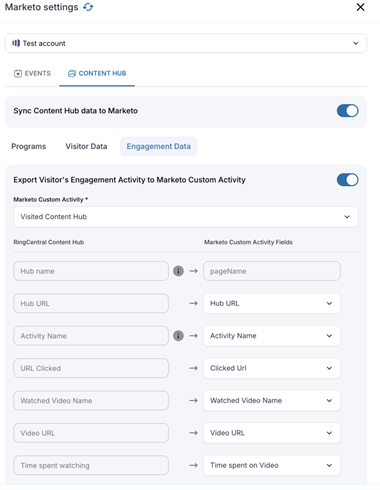Click the 'Marketo Custom Activity *' label
The image size is (380, 490).
coord(51,199)
